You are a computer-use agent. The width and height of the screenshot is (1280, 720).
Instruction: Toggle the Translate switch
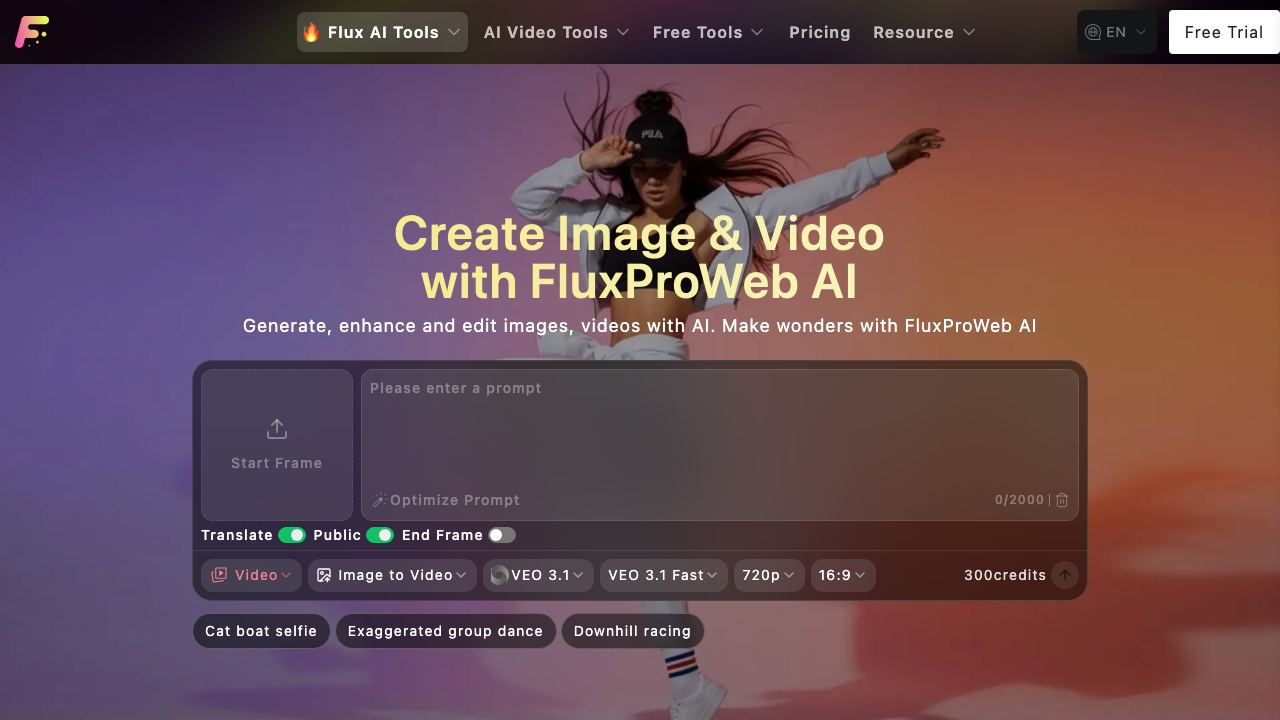coord(292,535)
